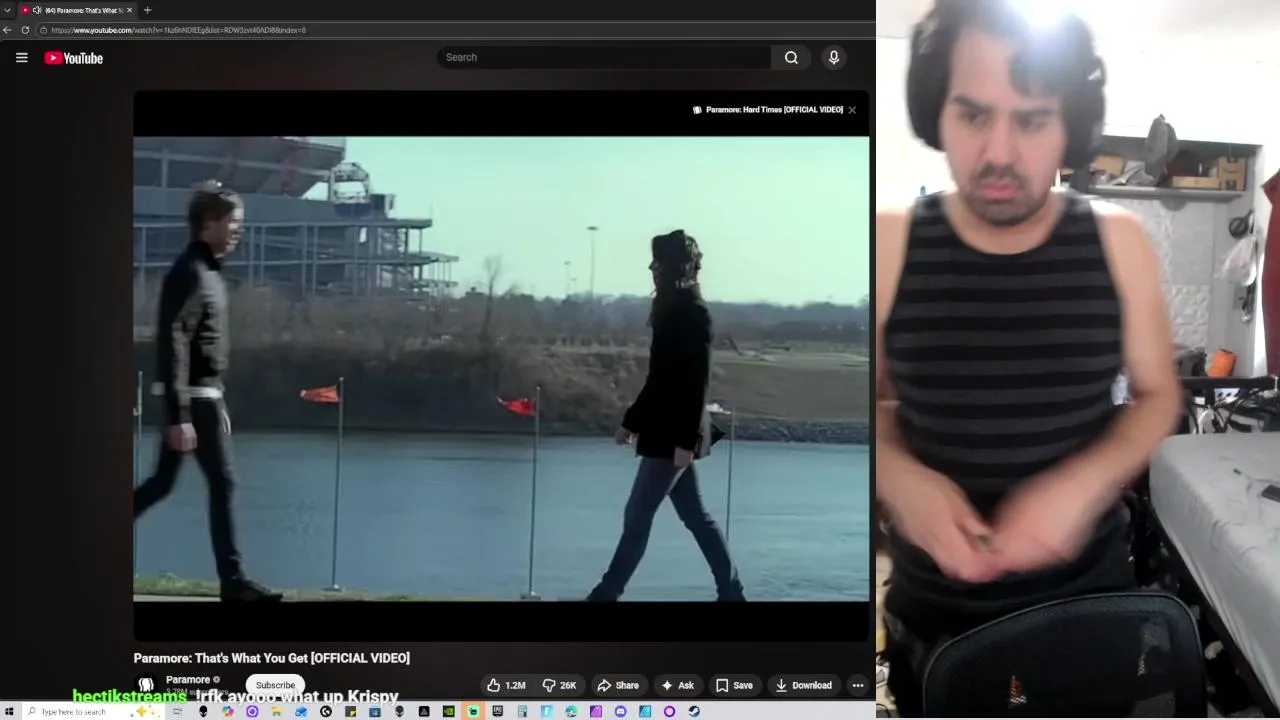Close the Paramore browser tab
Viewport: 1280px width, 720px height.
point(129,10)
